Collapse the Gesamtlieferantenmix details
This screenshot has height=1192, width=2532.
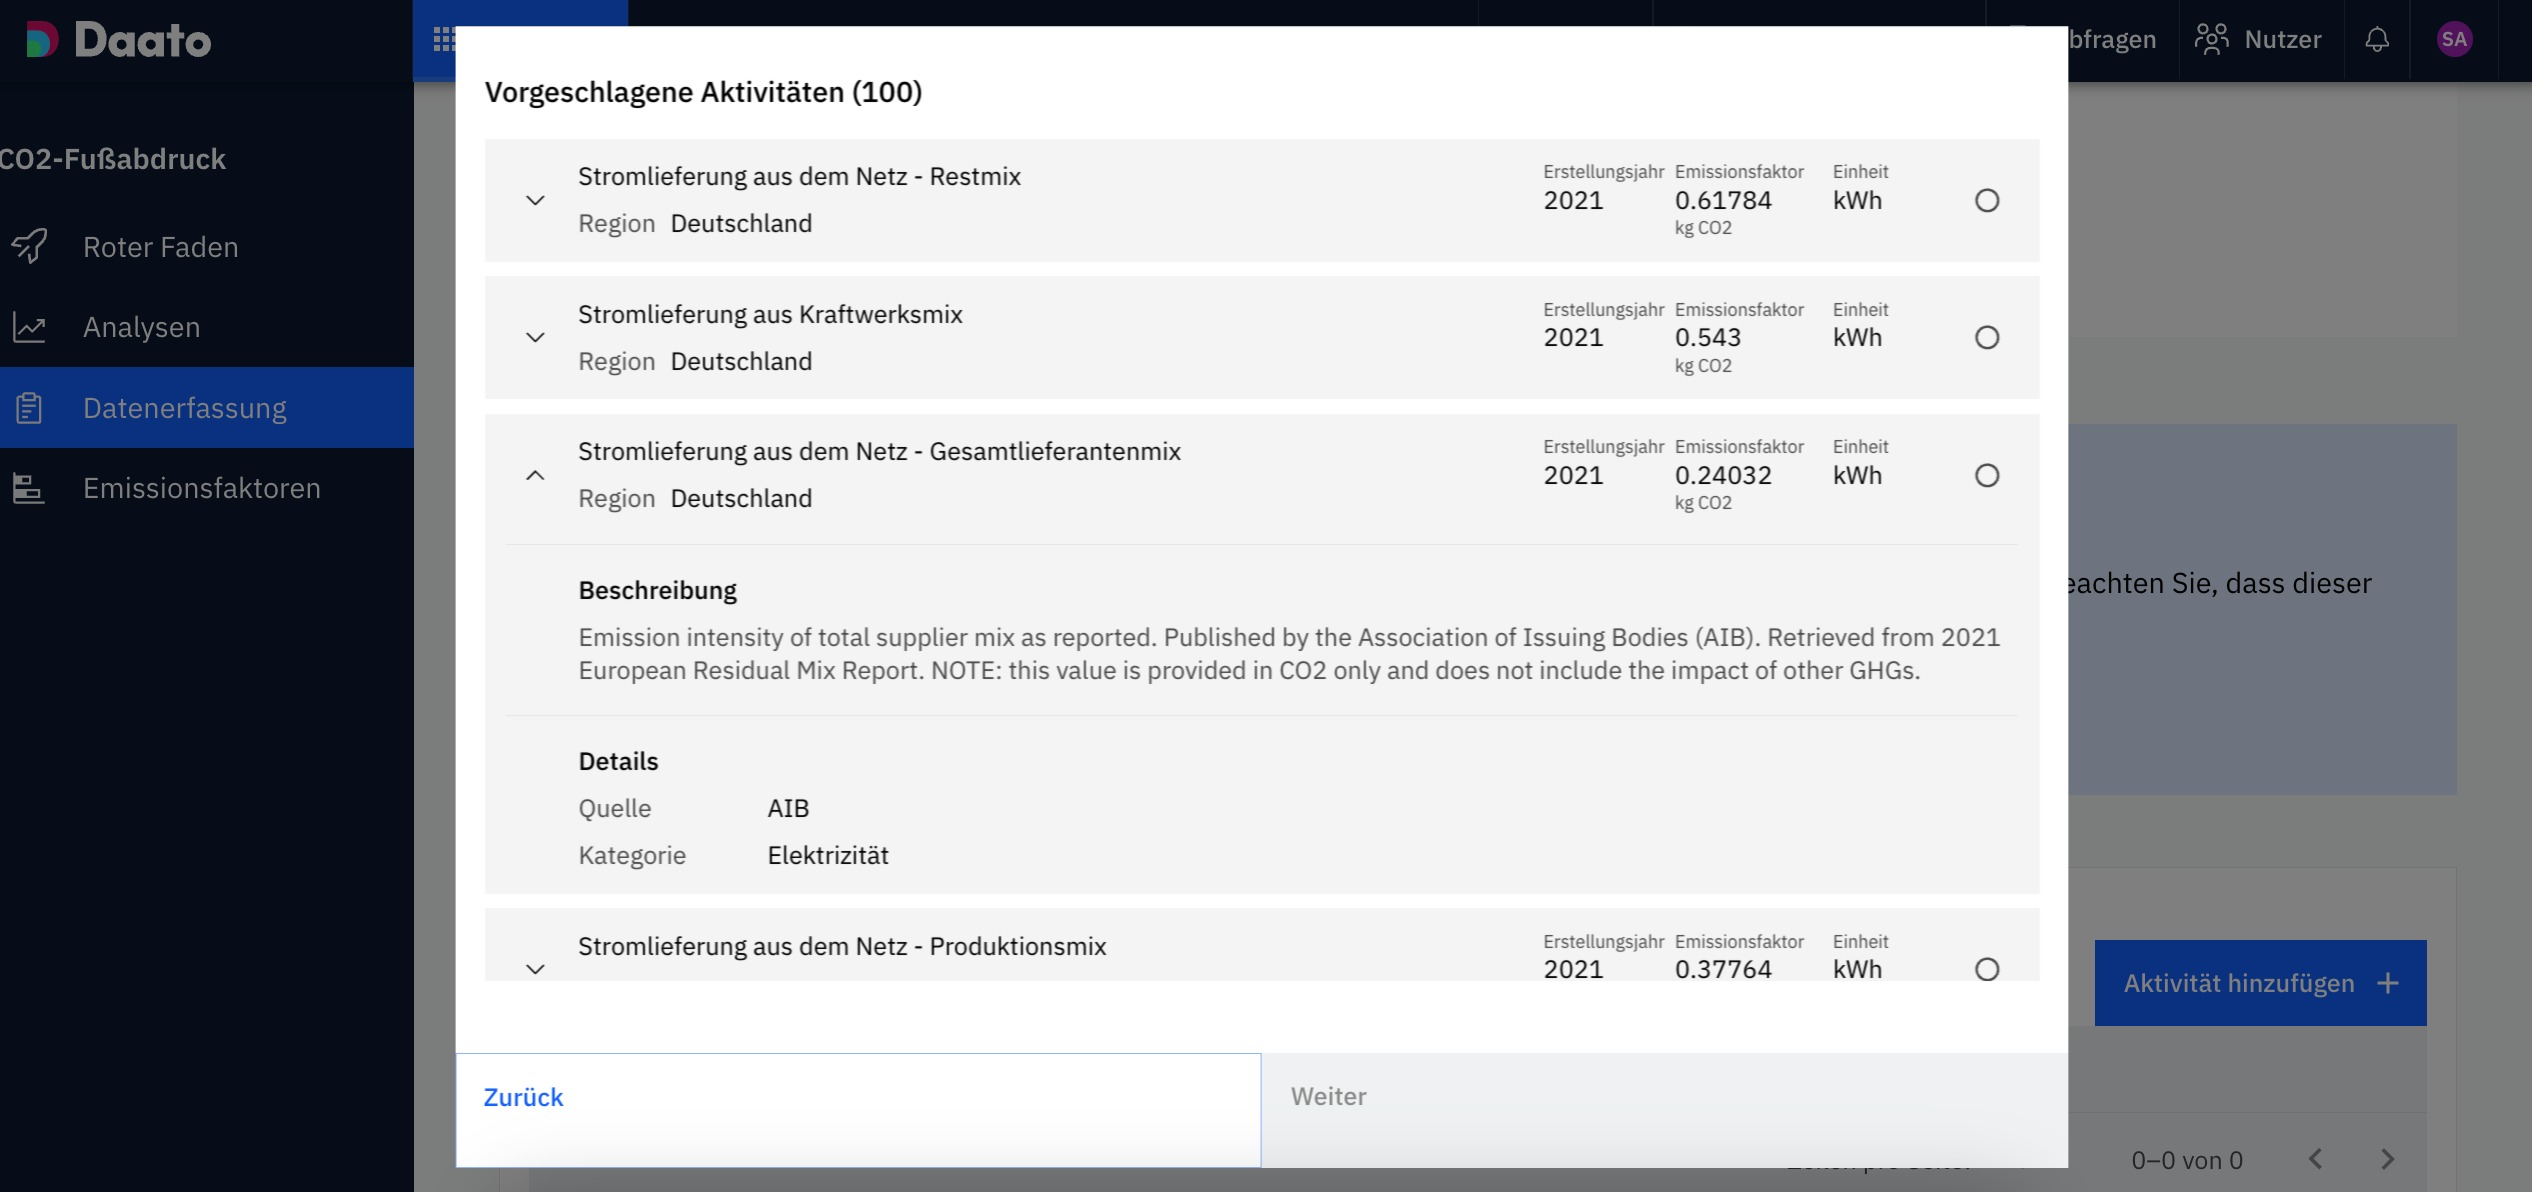535,476
